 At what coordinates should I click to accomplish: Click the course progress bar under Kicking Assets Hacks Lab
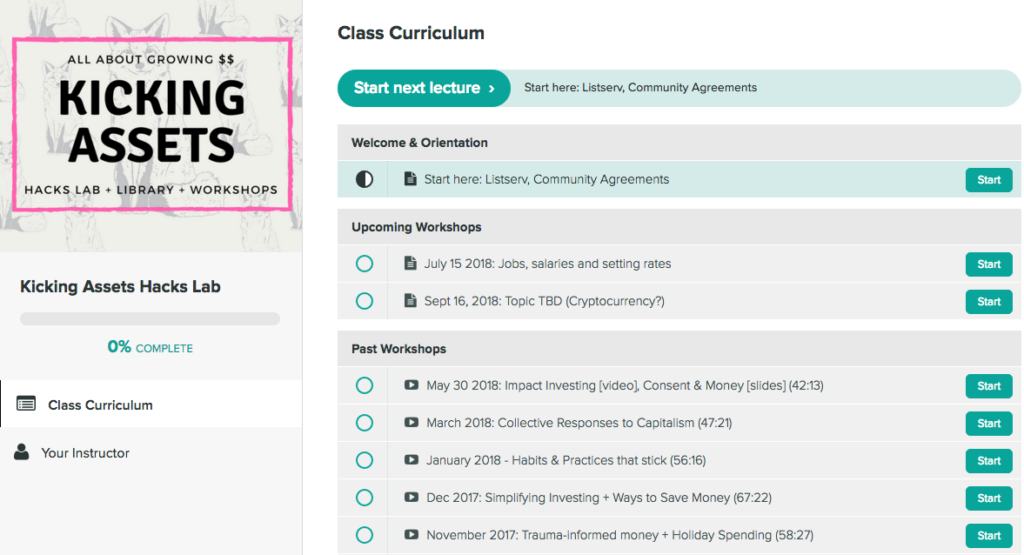[x=150, y=319]
